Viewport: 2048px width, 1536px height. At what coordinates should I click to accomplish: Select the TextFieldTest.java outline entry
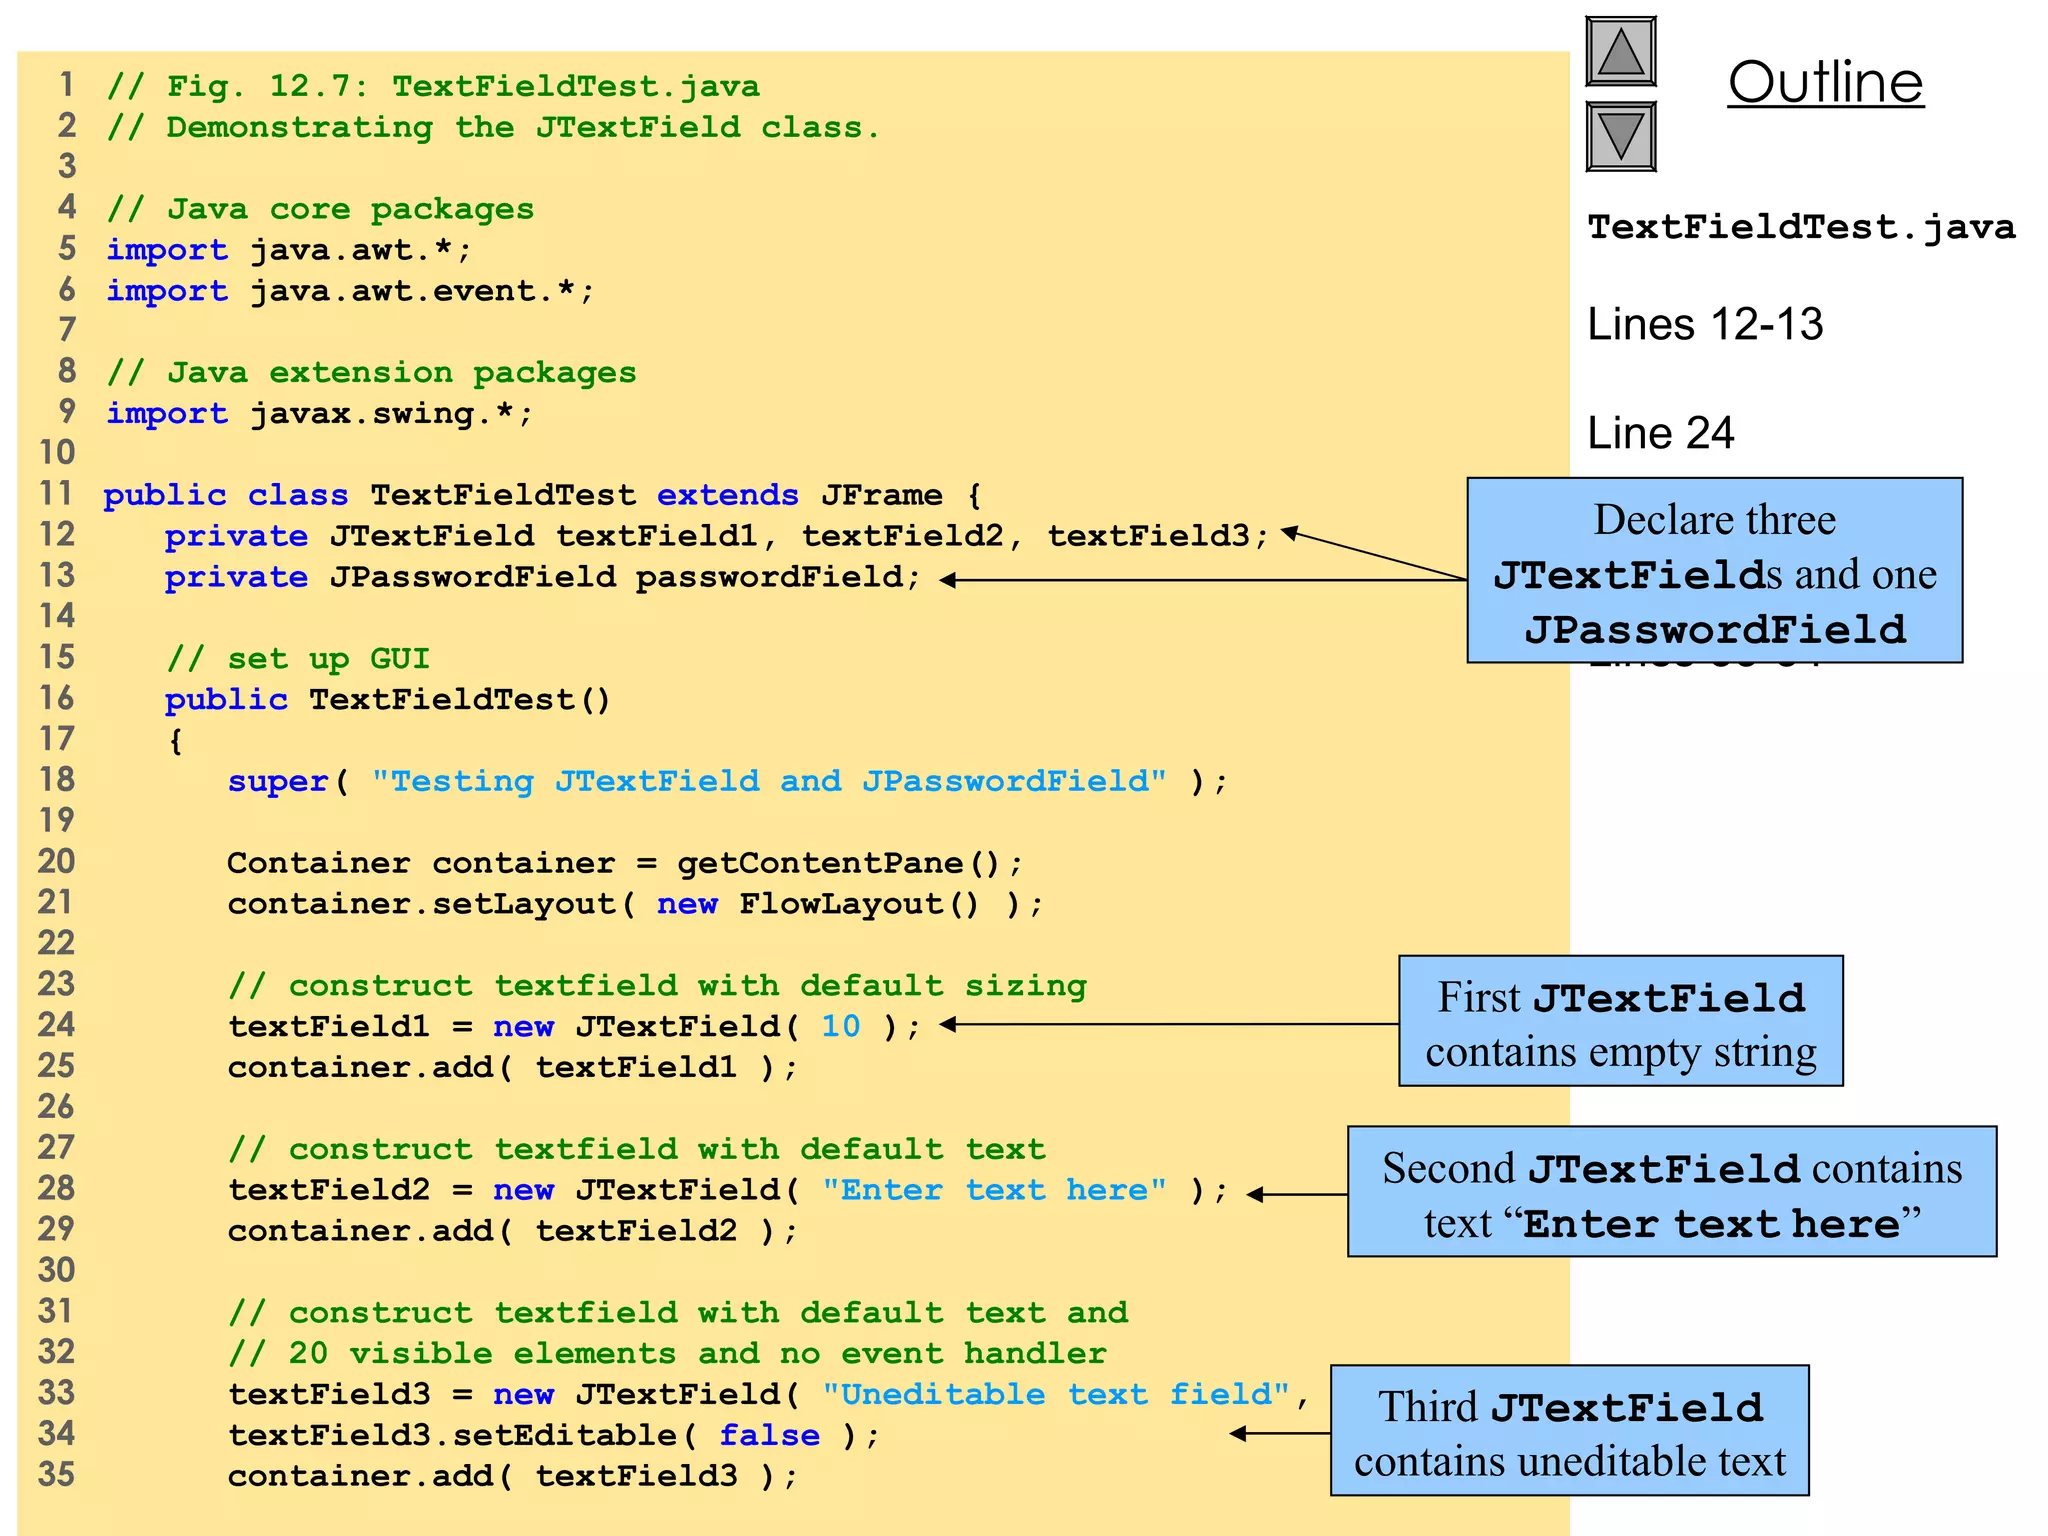click(1801, 228)
